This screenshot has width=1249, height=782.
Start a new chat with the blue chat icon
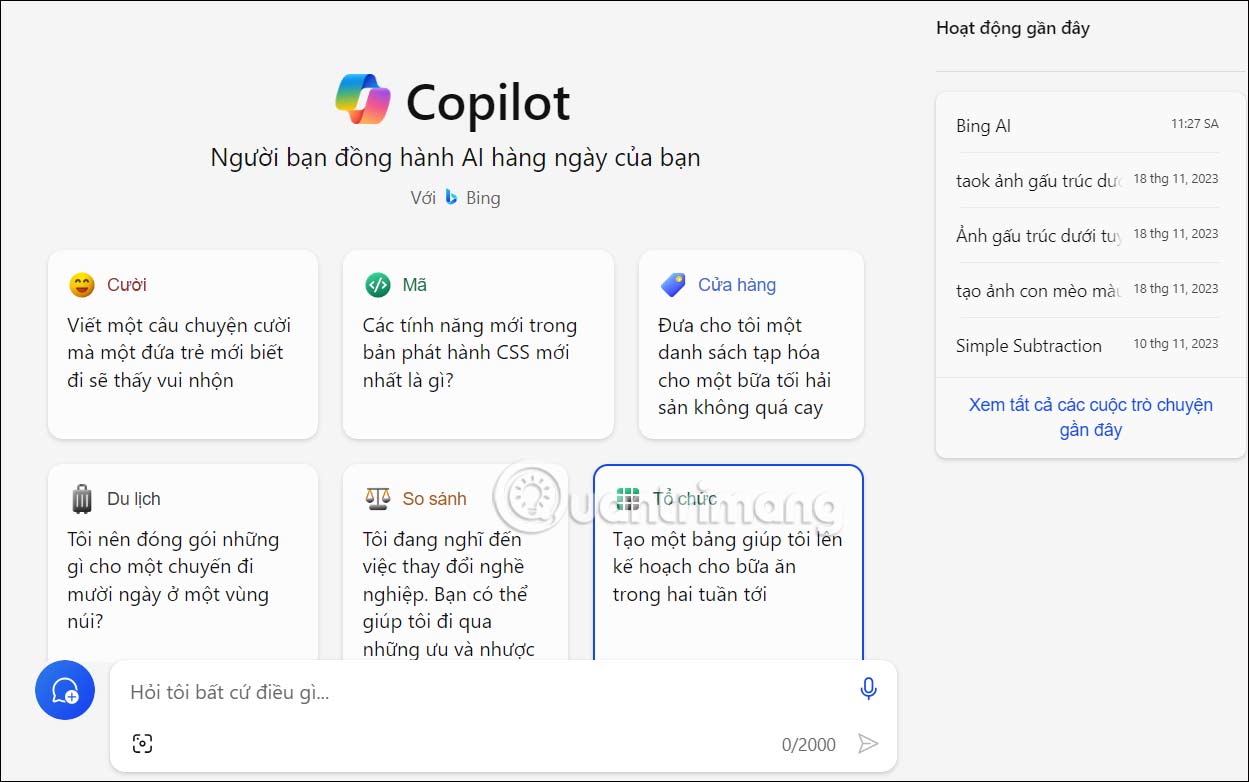(x=64, y=690)
